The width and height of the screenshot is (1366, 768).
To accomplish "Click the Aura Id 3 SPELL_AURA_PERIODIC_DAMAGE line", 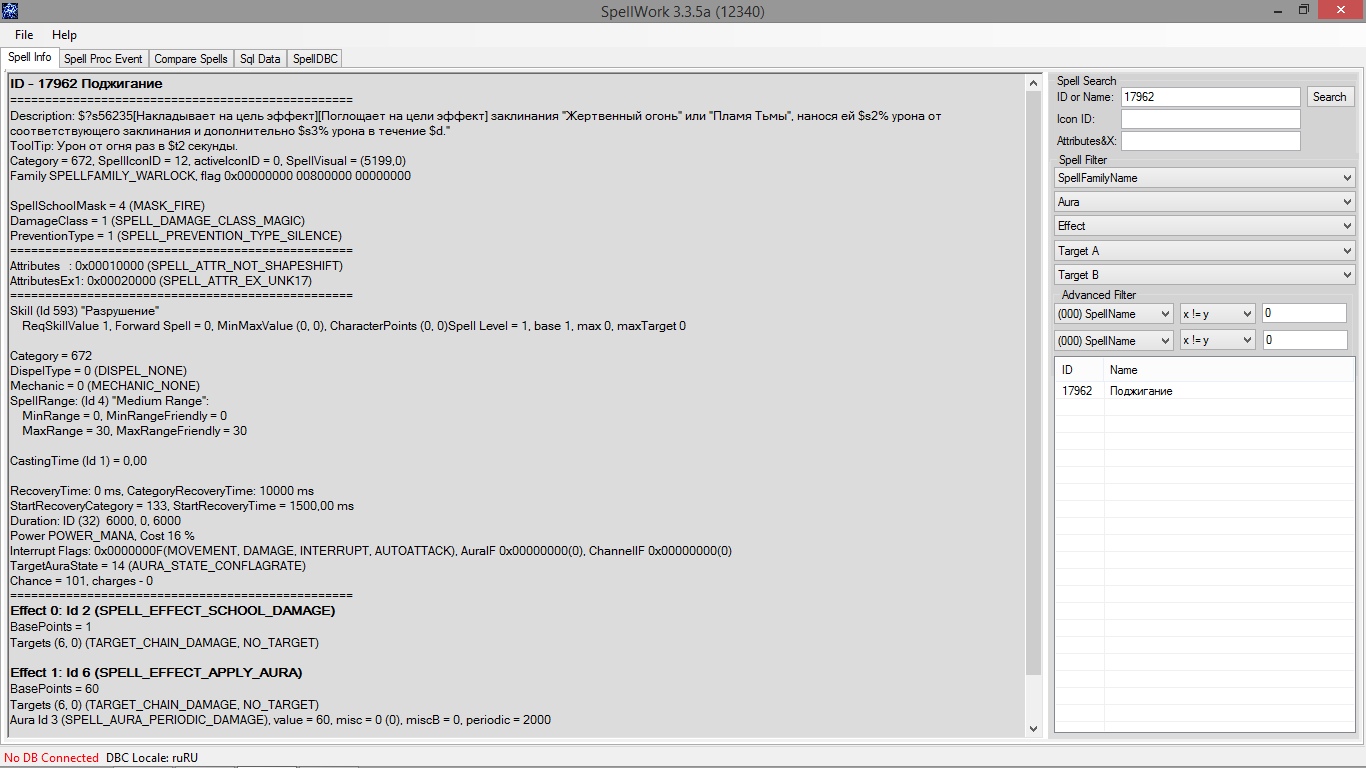I will coord(280,720).
